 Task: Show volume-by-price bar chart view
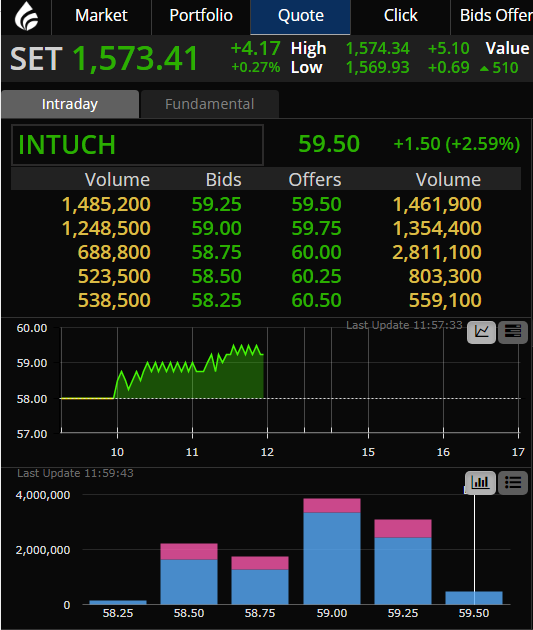480,482
